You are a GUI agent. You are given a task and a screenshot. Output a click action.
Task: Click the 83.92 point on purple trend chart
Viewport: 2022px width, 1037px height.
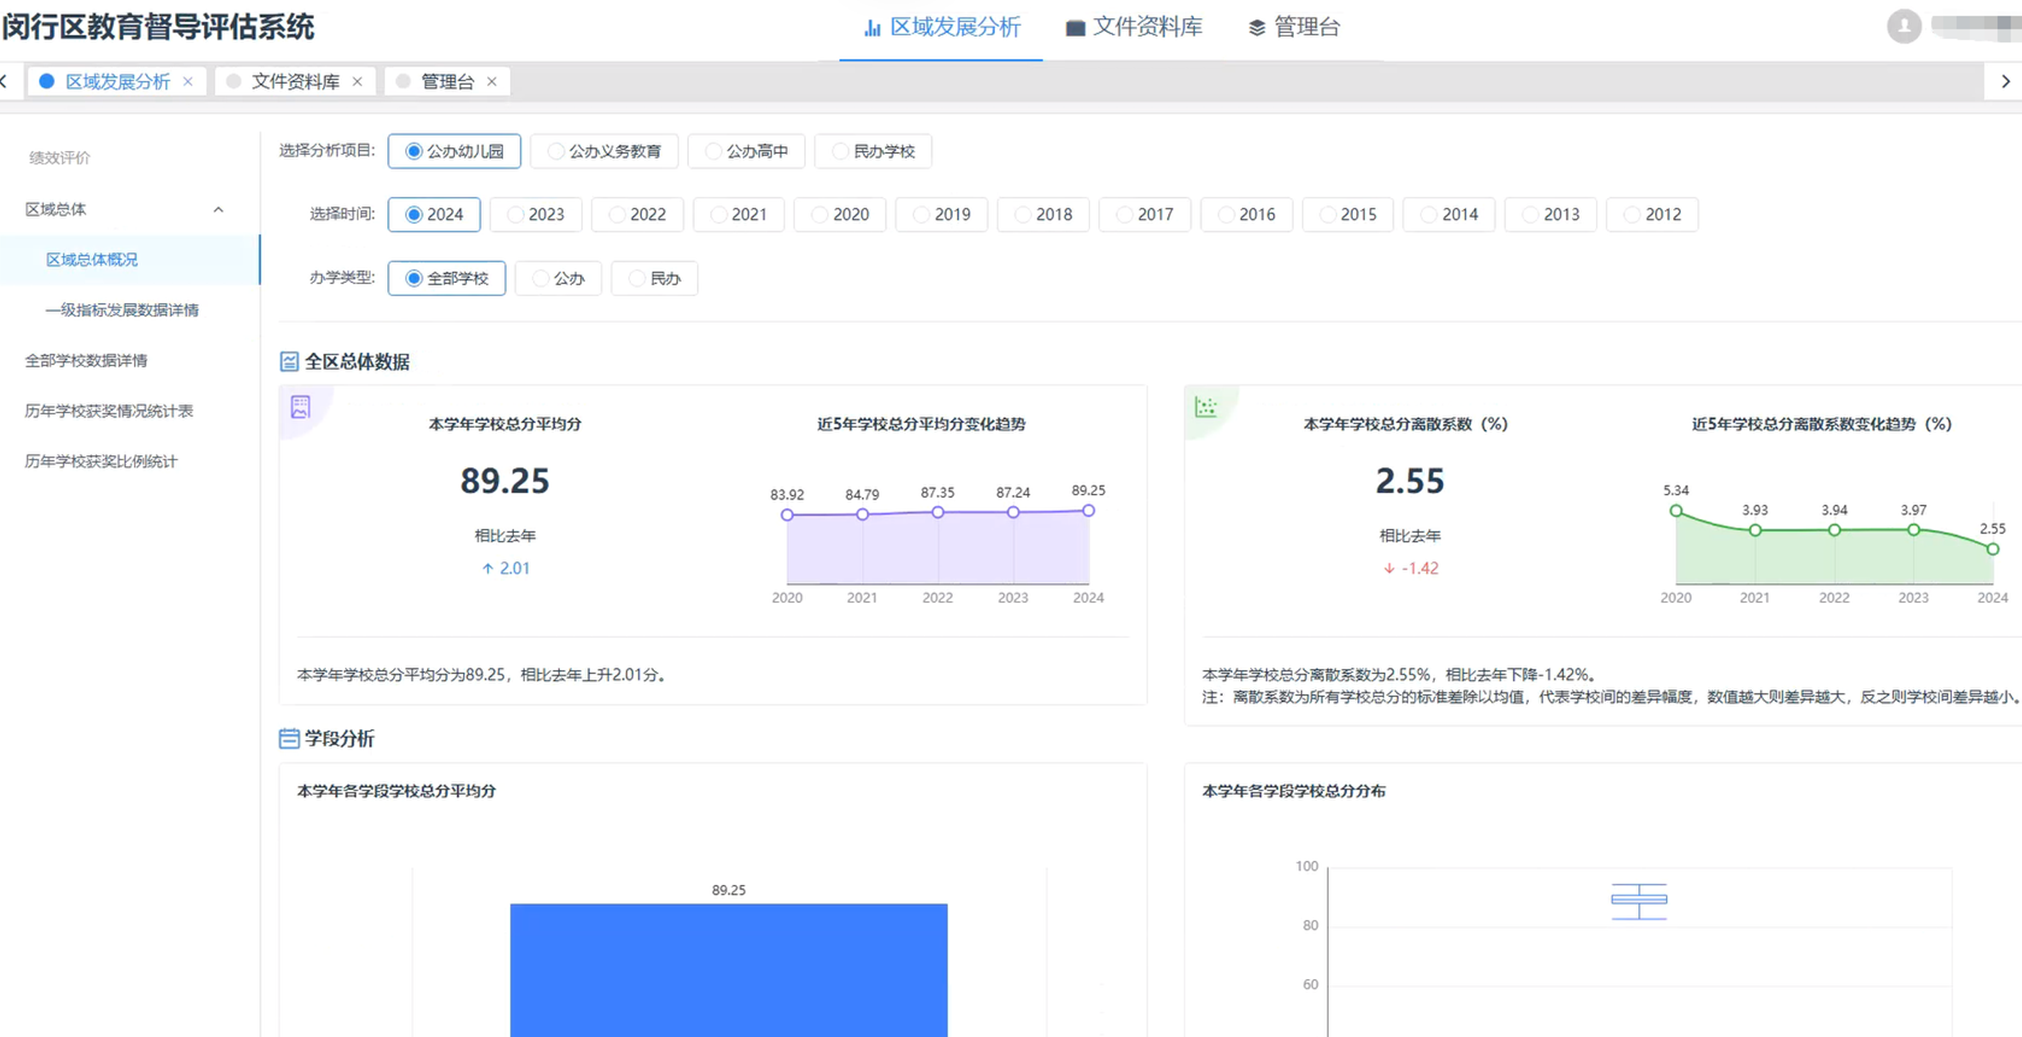(x=787, y=515)
